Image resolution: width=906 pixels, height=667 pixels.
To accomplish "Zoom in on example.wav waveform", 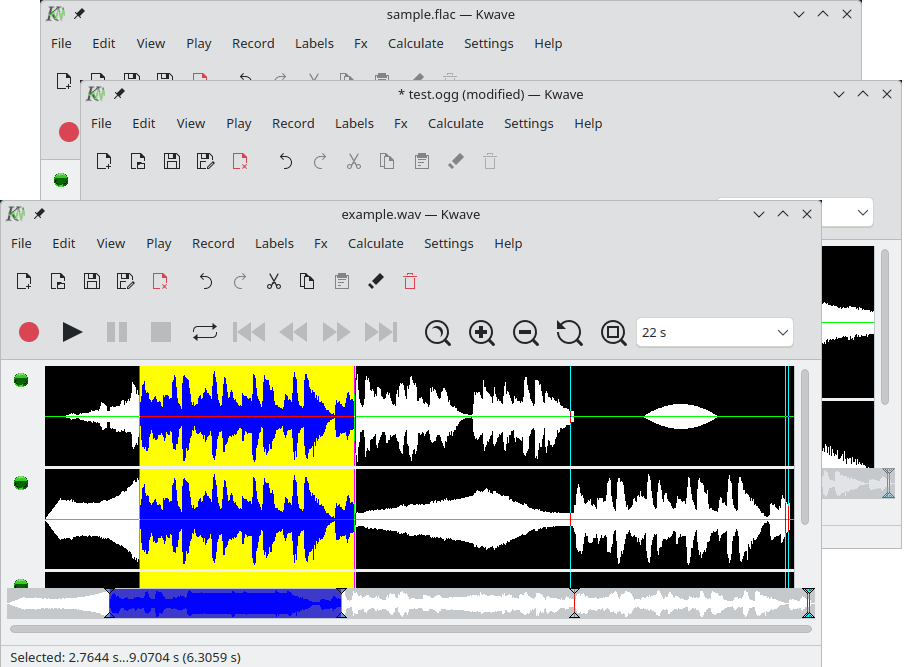I will (x=482, y=333).
